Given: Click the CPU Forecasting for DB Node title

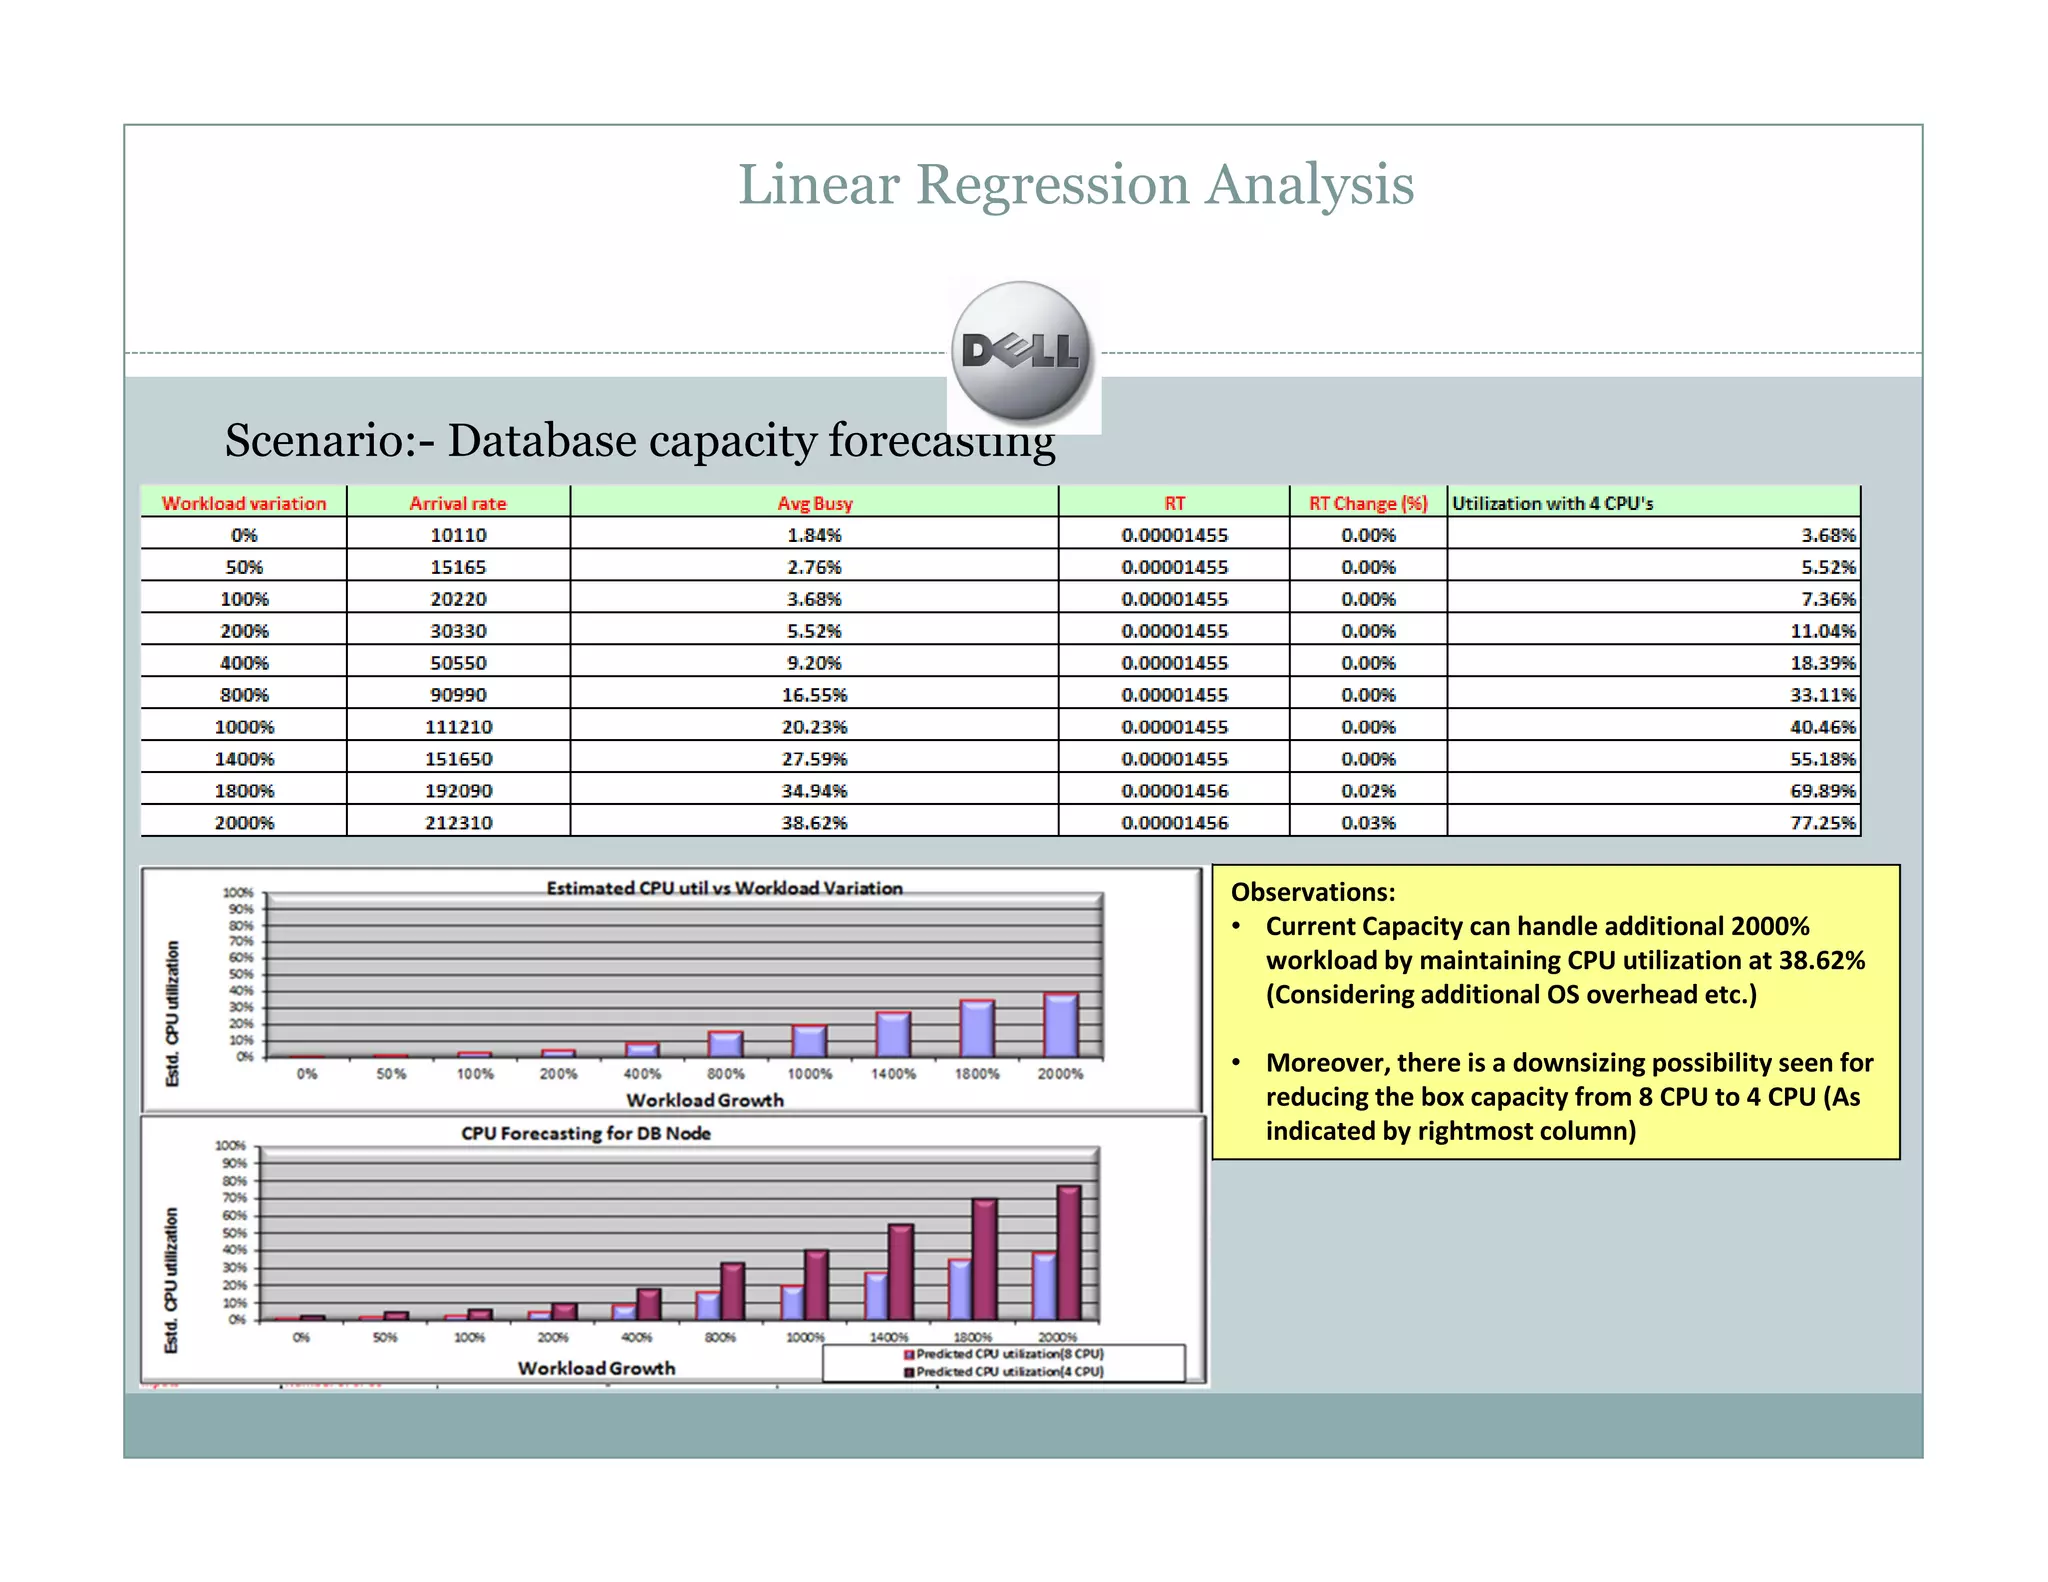Looking at the screenshot, I should click(x=586, y=1133).
